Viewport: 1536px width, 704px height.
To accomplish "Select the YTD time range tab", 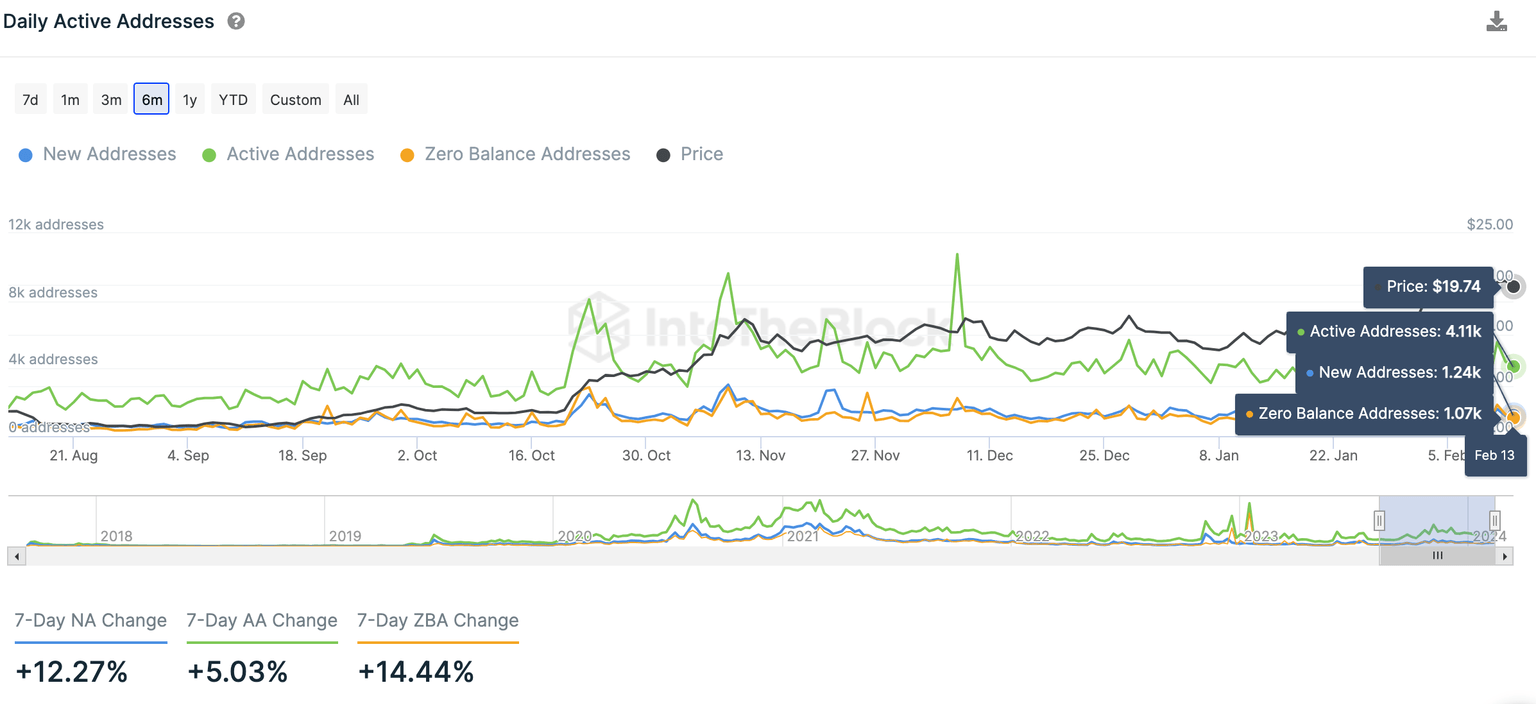I will pyautogui.click(x=232, y=99).
